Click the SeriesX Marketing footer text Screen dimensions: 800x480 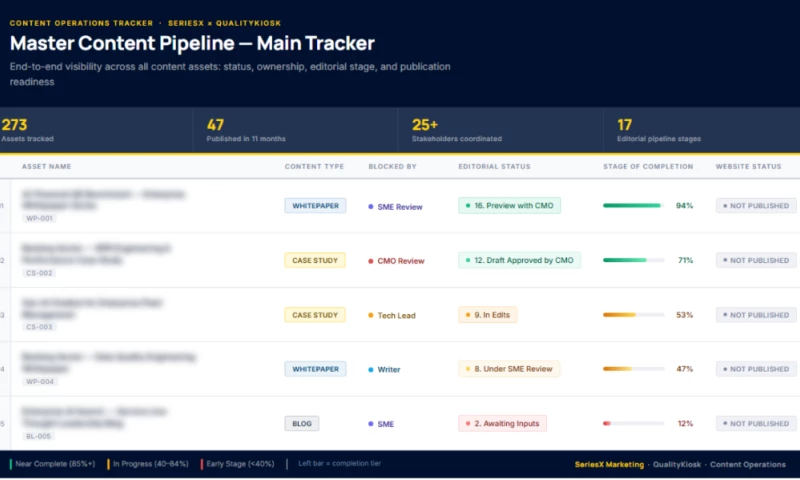click(x=609, y=465)
